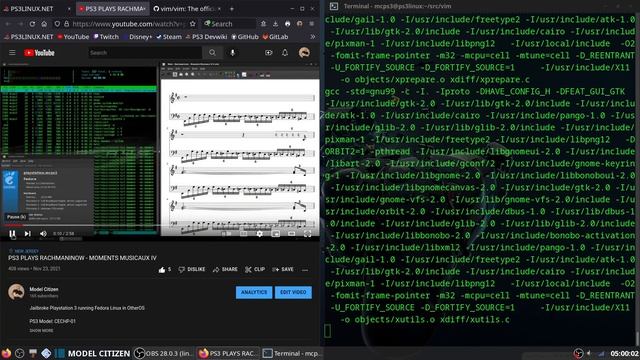The height and width of the screenshot is (360, 640).
Task: Open the browser downloads panel
Action: [276, 24]
